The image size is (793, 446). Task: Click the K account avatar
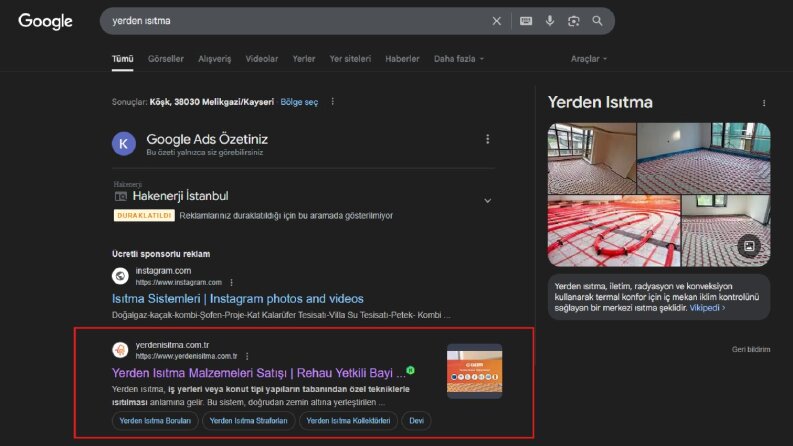click(123, 144)
